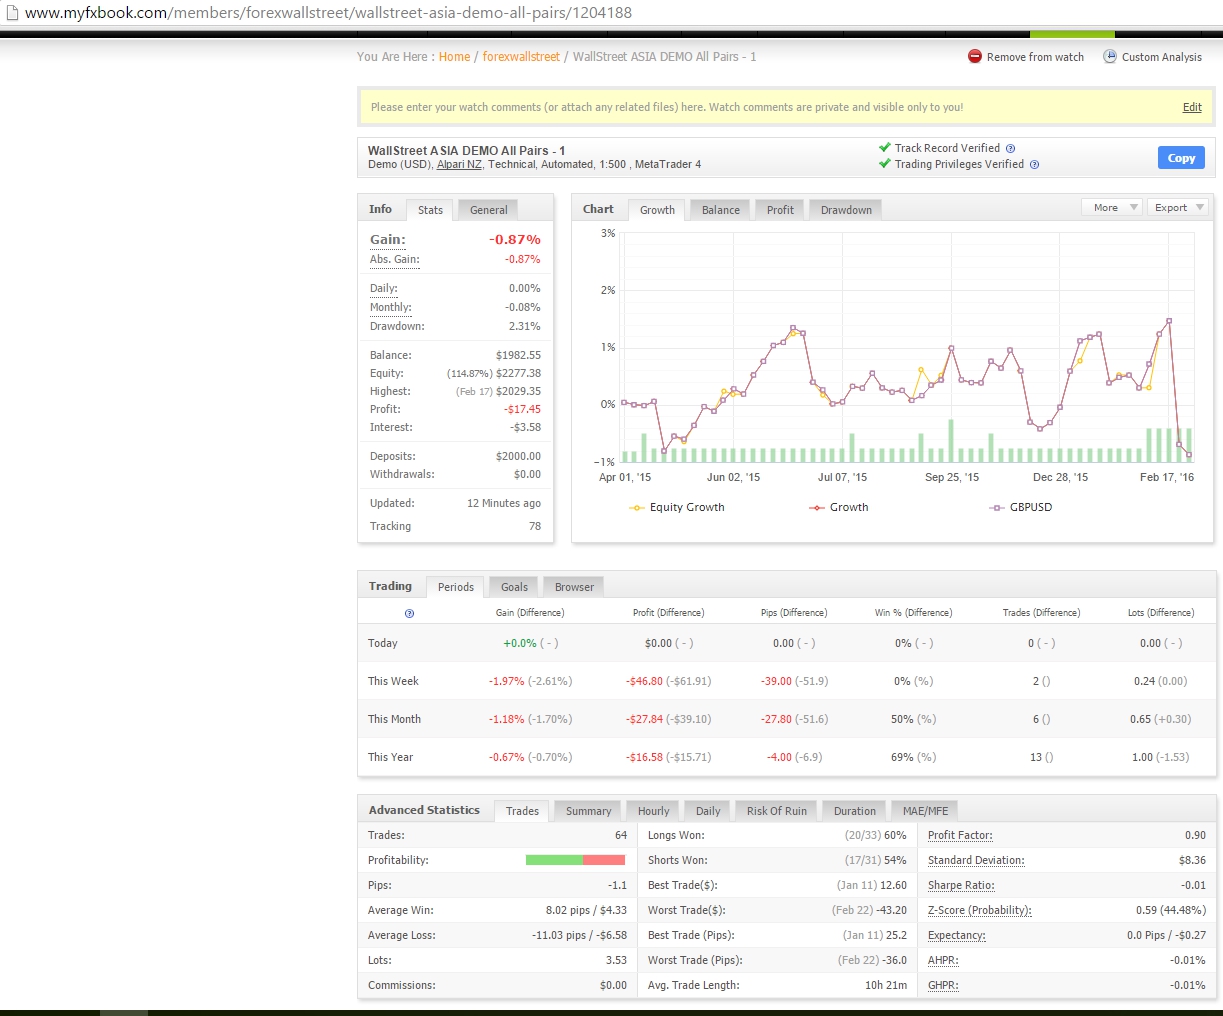Click the Tracking count 78
The width and height of the screenshot is (1223, 1016).
[x=535, y=526]
